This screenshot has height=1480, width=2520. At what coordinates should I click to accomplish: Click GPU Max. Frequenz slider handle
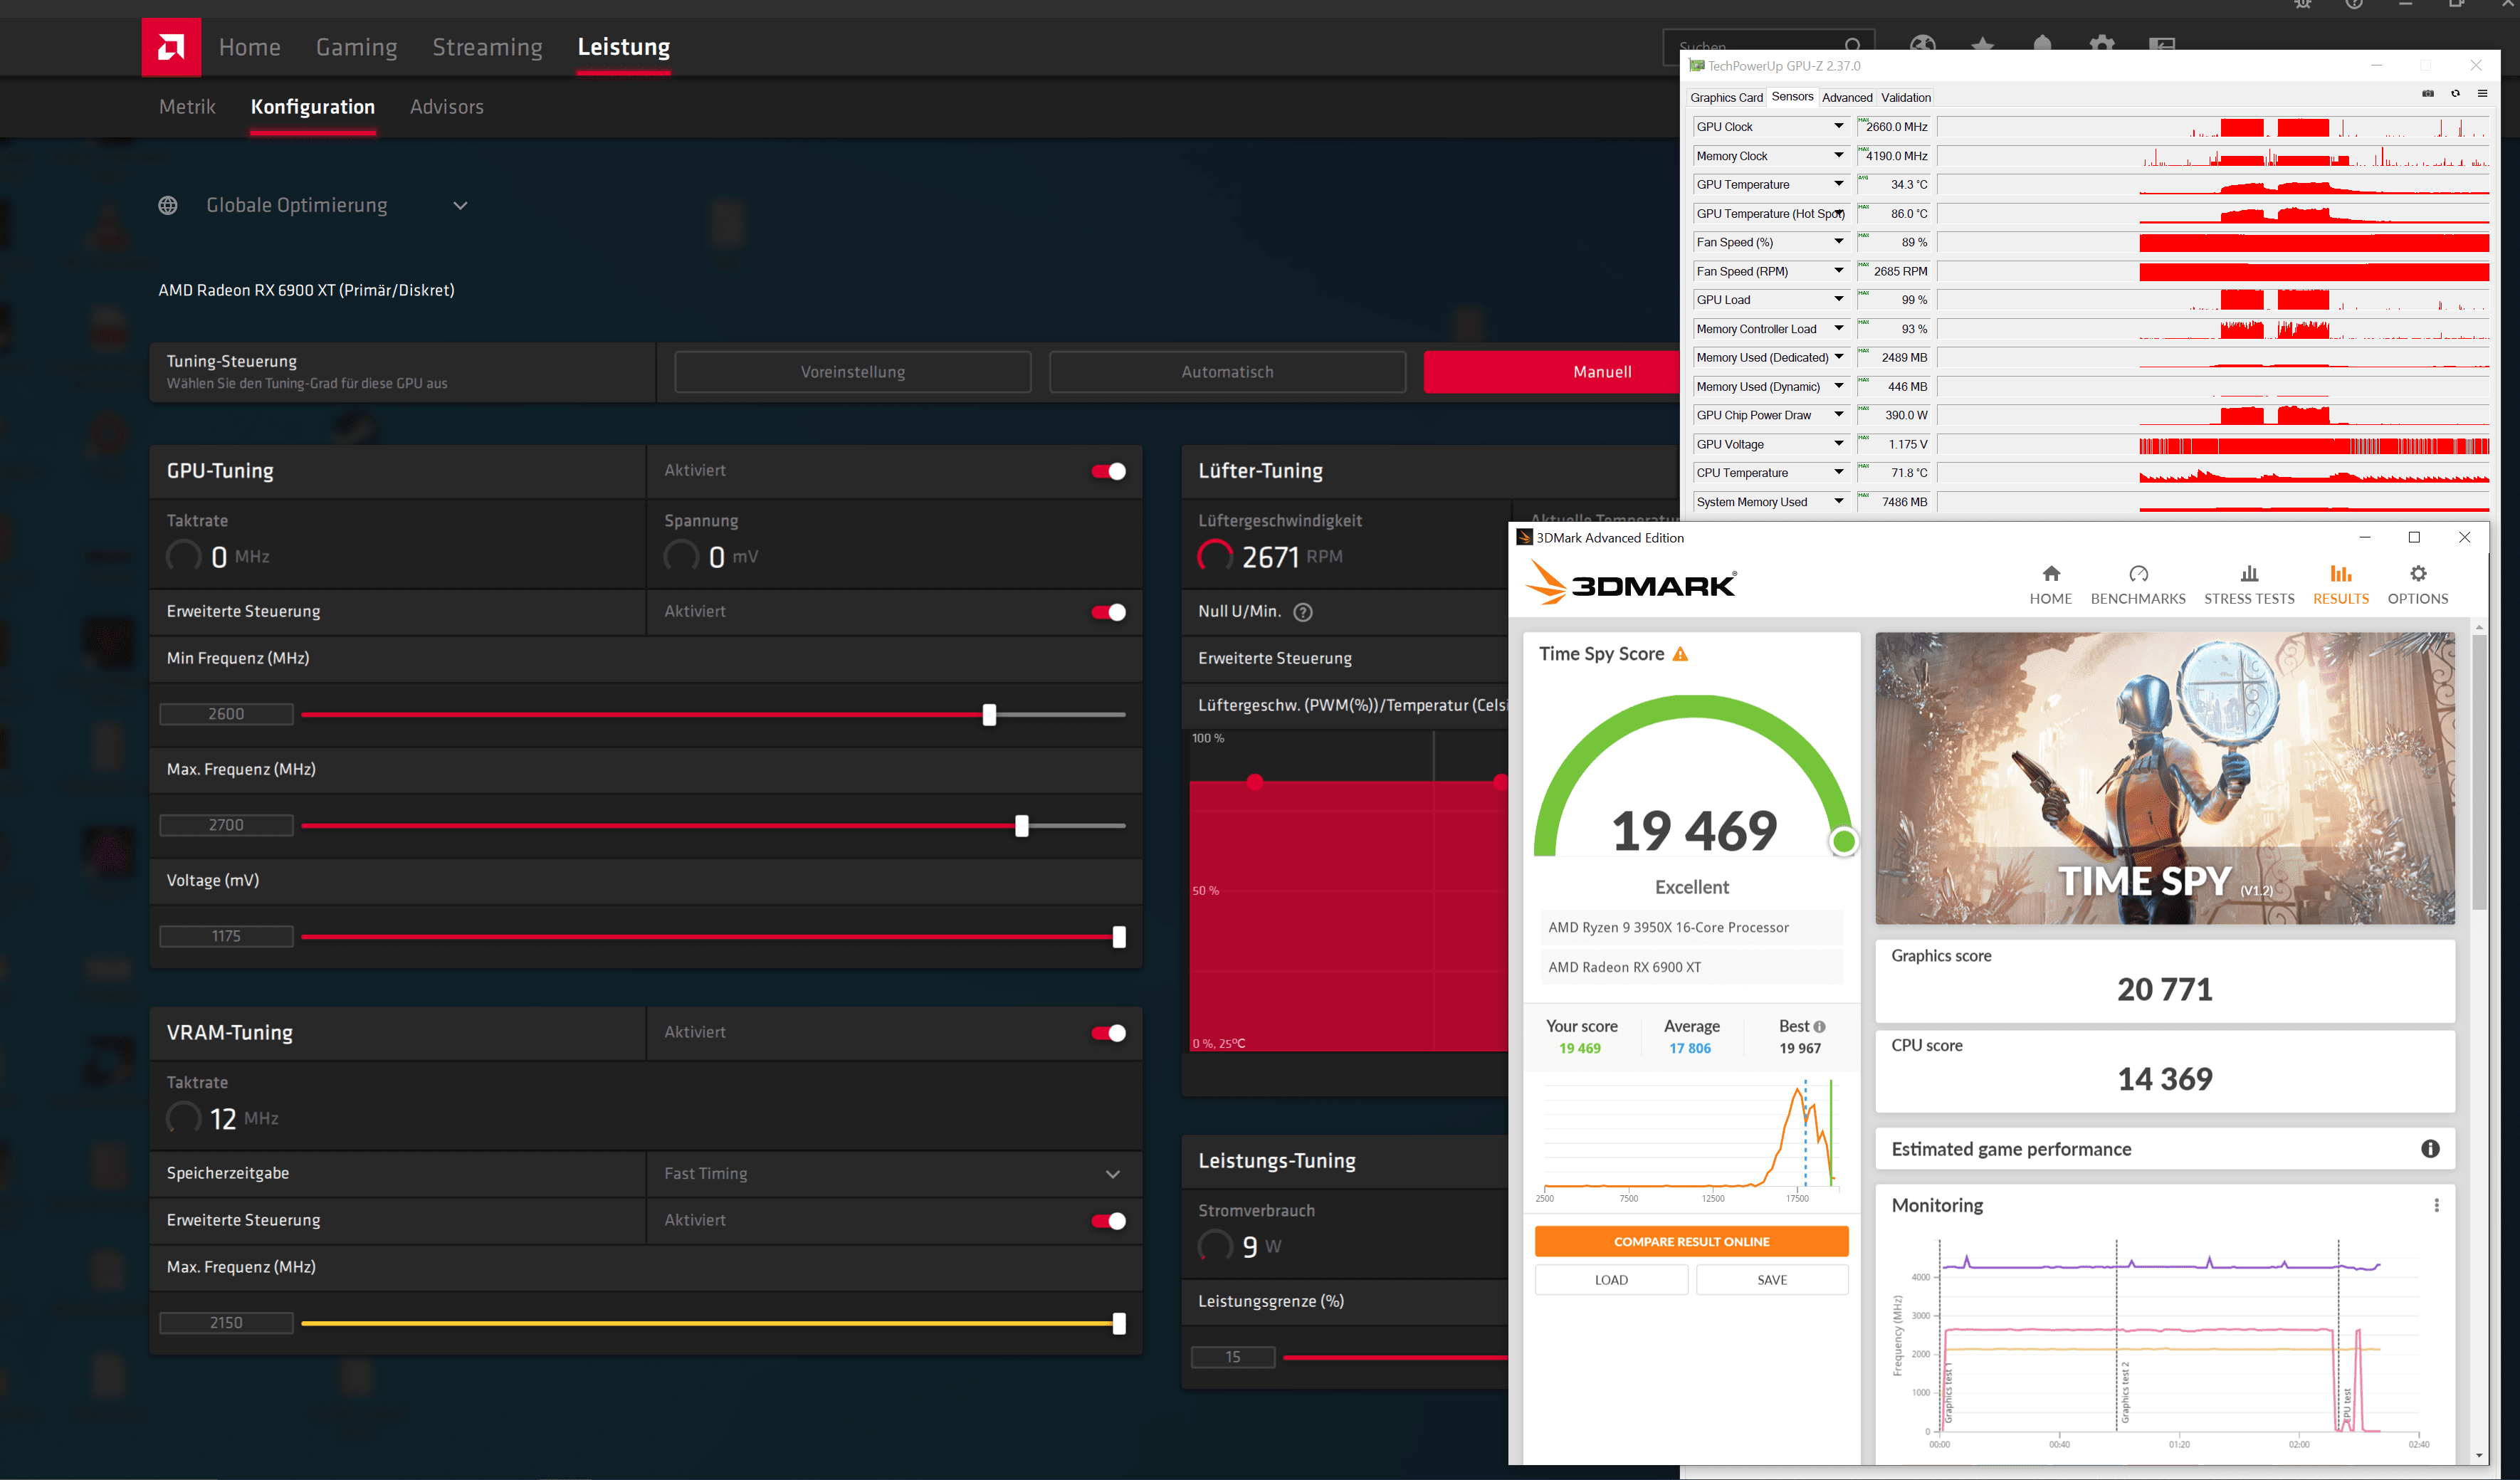pyautogui.click(x=1021, y=826)
